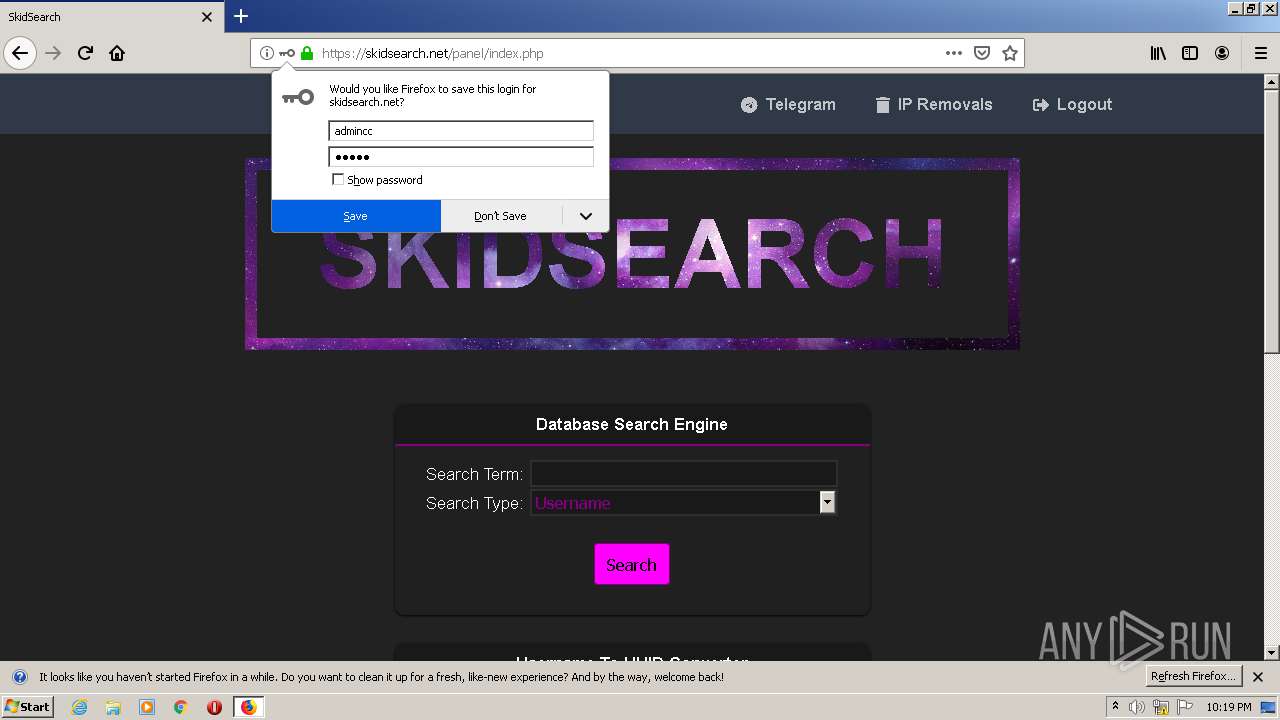Save page to Pocket
Screen dimensions: 1280x720
982,53
